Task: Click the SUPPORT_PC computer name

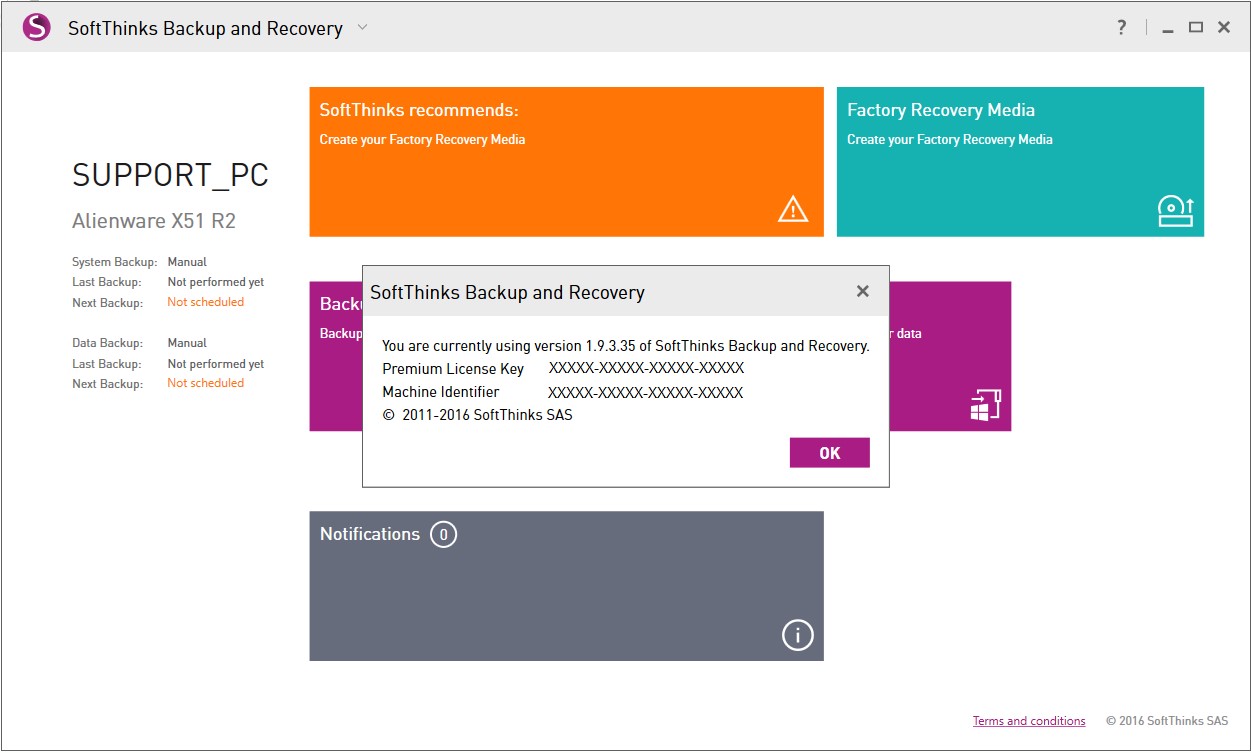Action: [171, 175]
